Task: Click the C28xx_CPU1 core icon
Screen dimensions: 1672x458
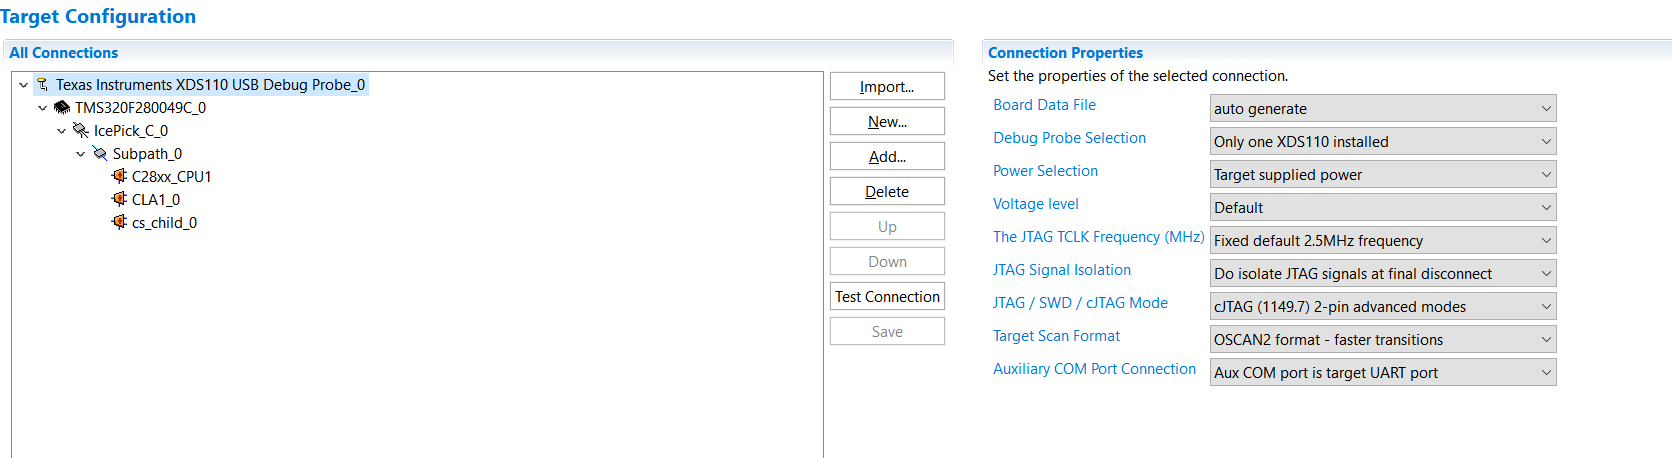Action: (119, 176)
